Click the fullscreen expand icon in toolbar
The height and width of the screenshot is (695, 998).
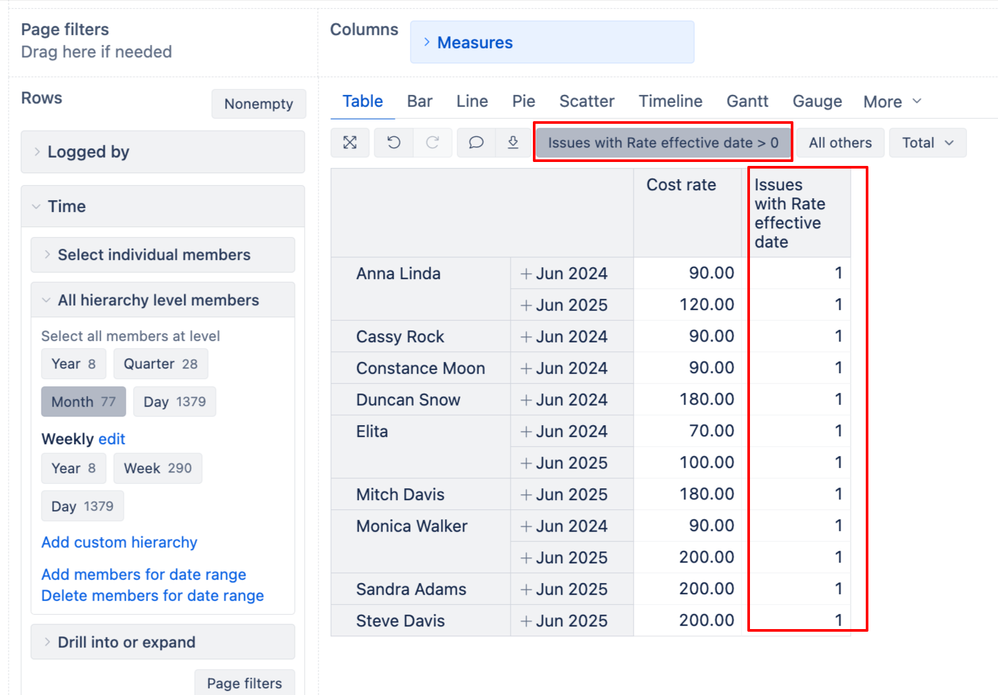pos(350,143)
